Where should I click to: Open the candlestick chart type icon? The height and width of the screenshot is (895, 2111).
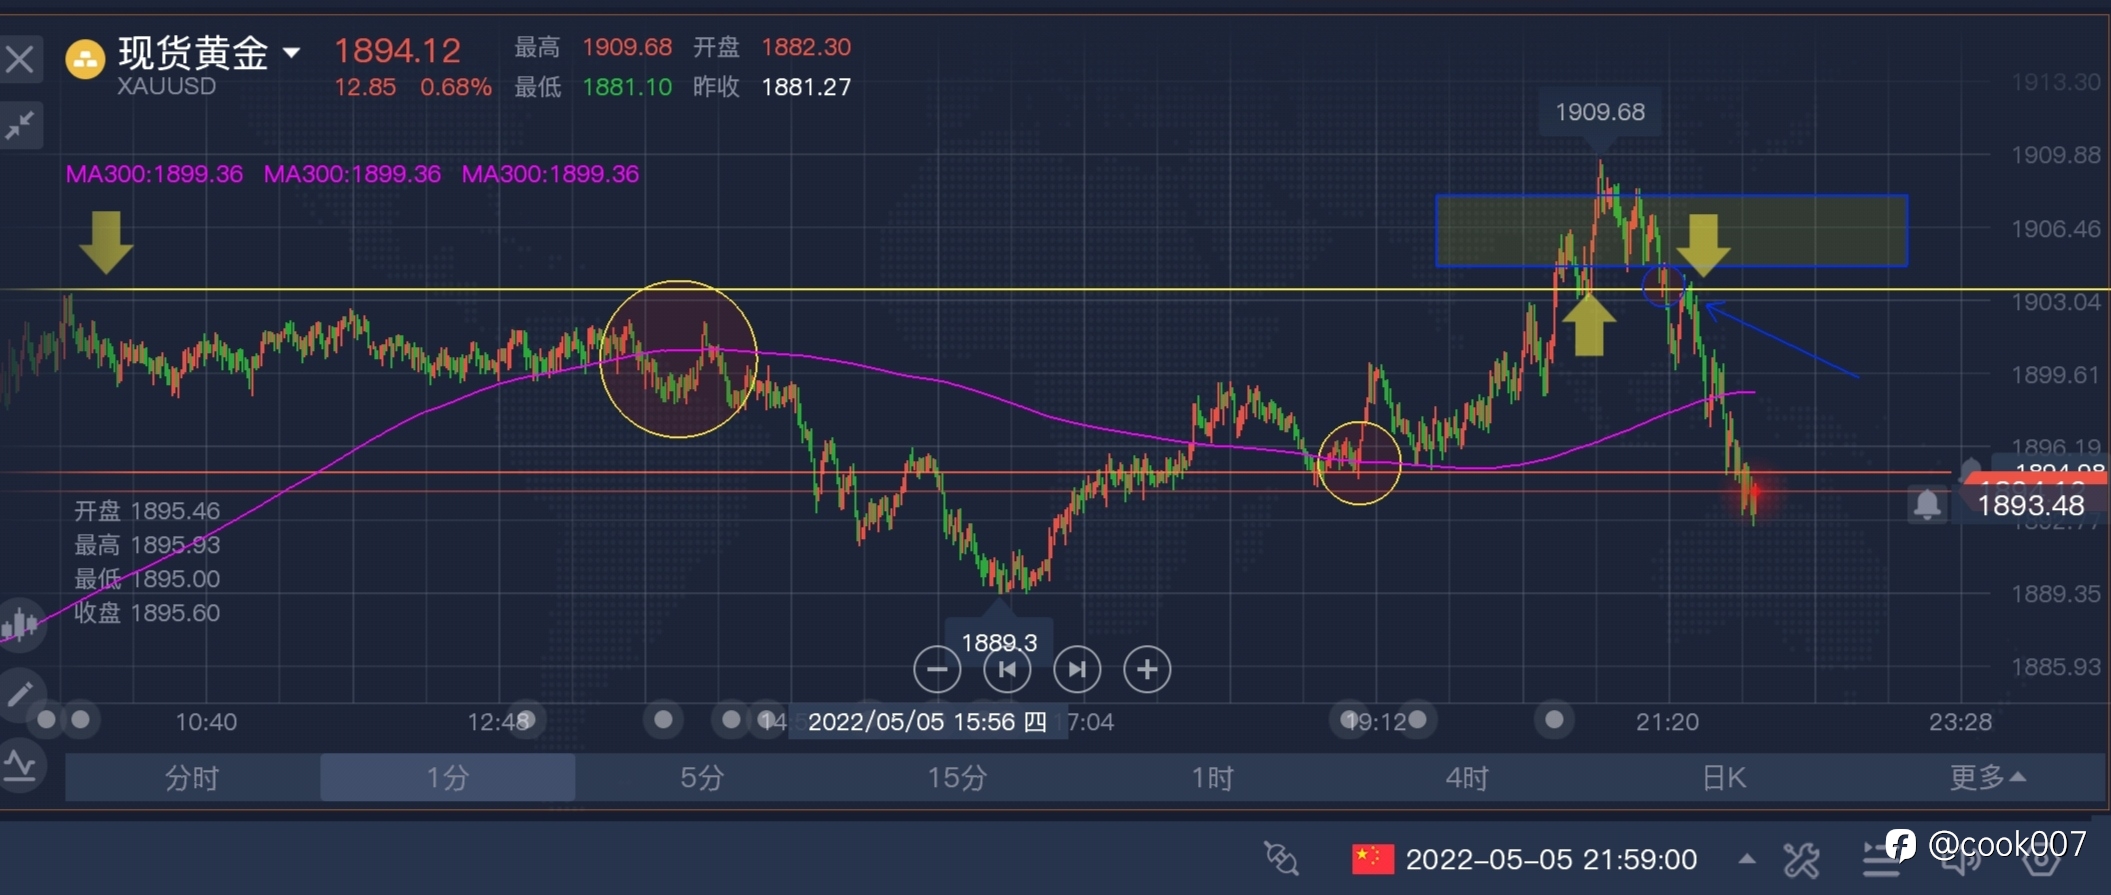tap(20, 625)
